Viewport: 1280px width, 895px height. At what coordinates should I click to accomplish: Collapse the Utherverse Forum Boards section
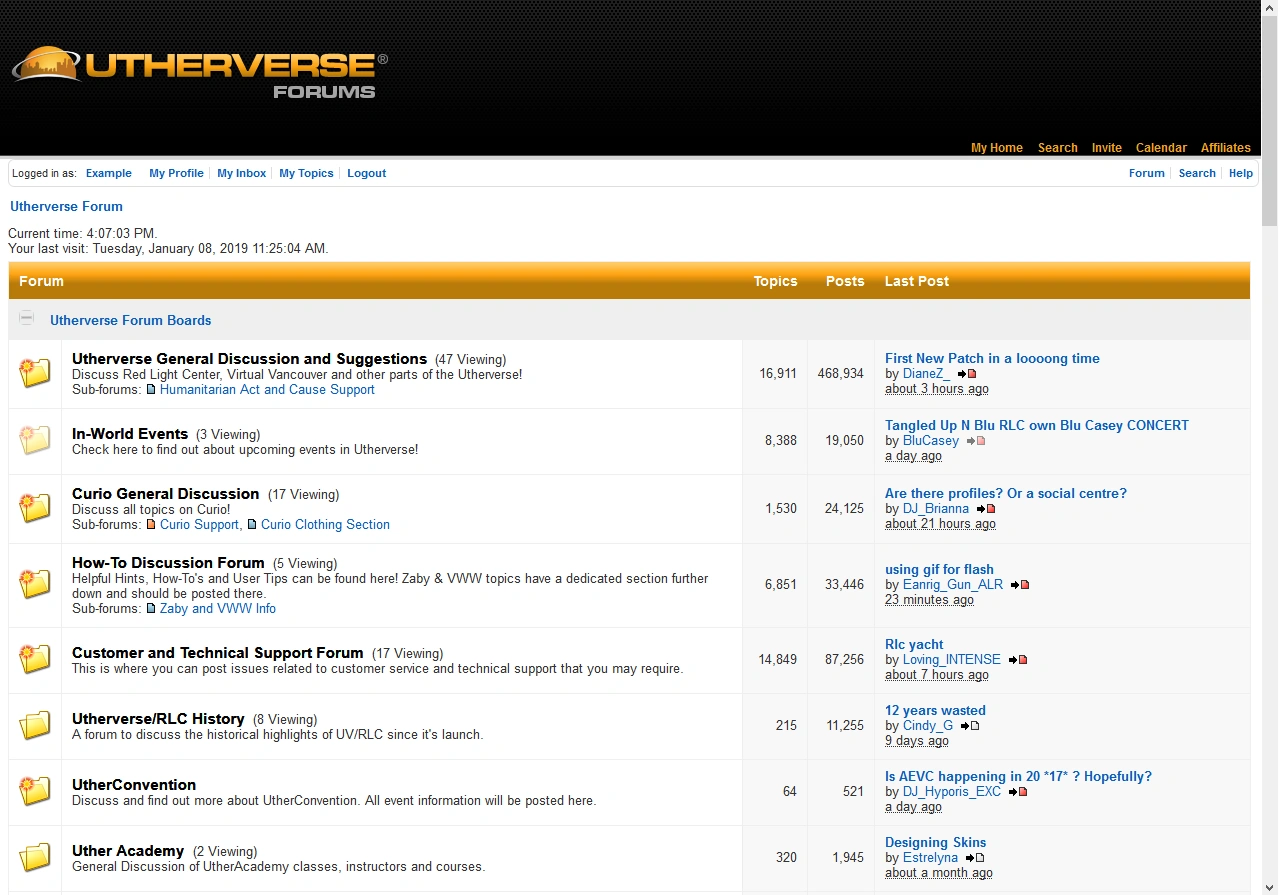pos(26,318)
